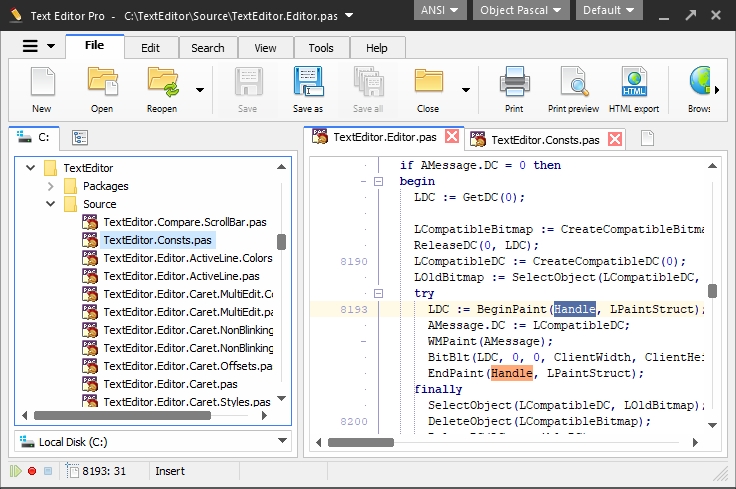The height and width of the screenshot is (489, 736).
Task: Collapse the code fold at begin
Action: coord(378,182)
